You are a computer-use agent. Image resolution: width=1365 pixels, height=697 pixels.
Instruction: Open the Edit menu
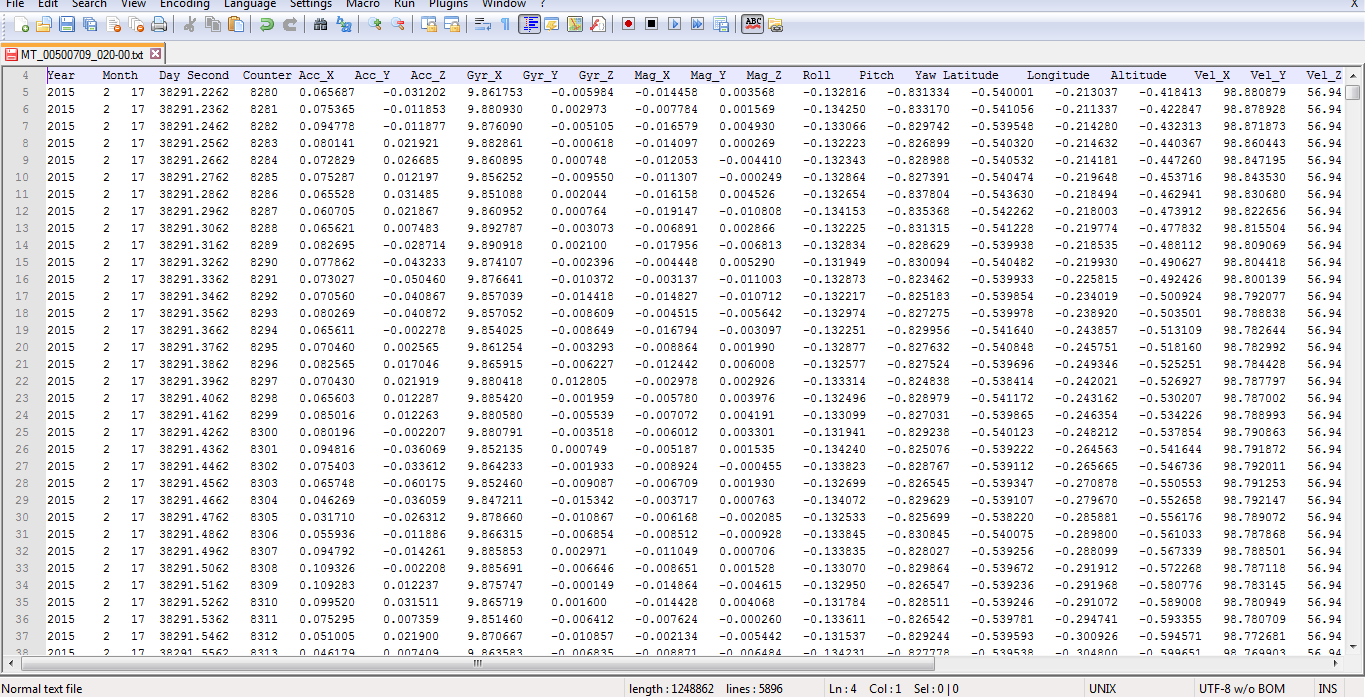pos(48,4)
